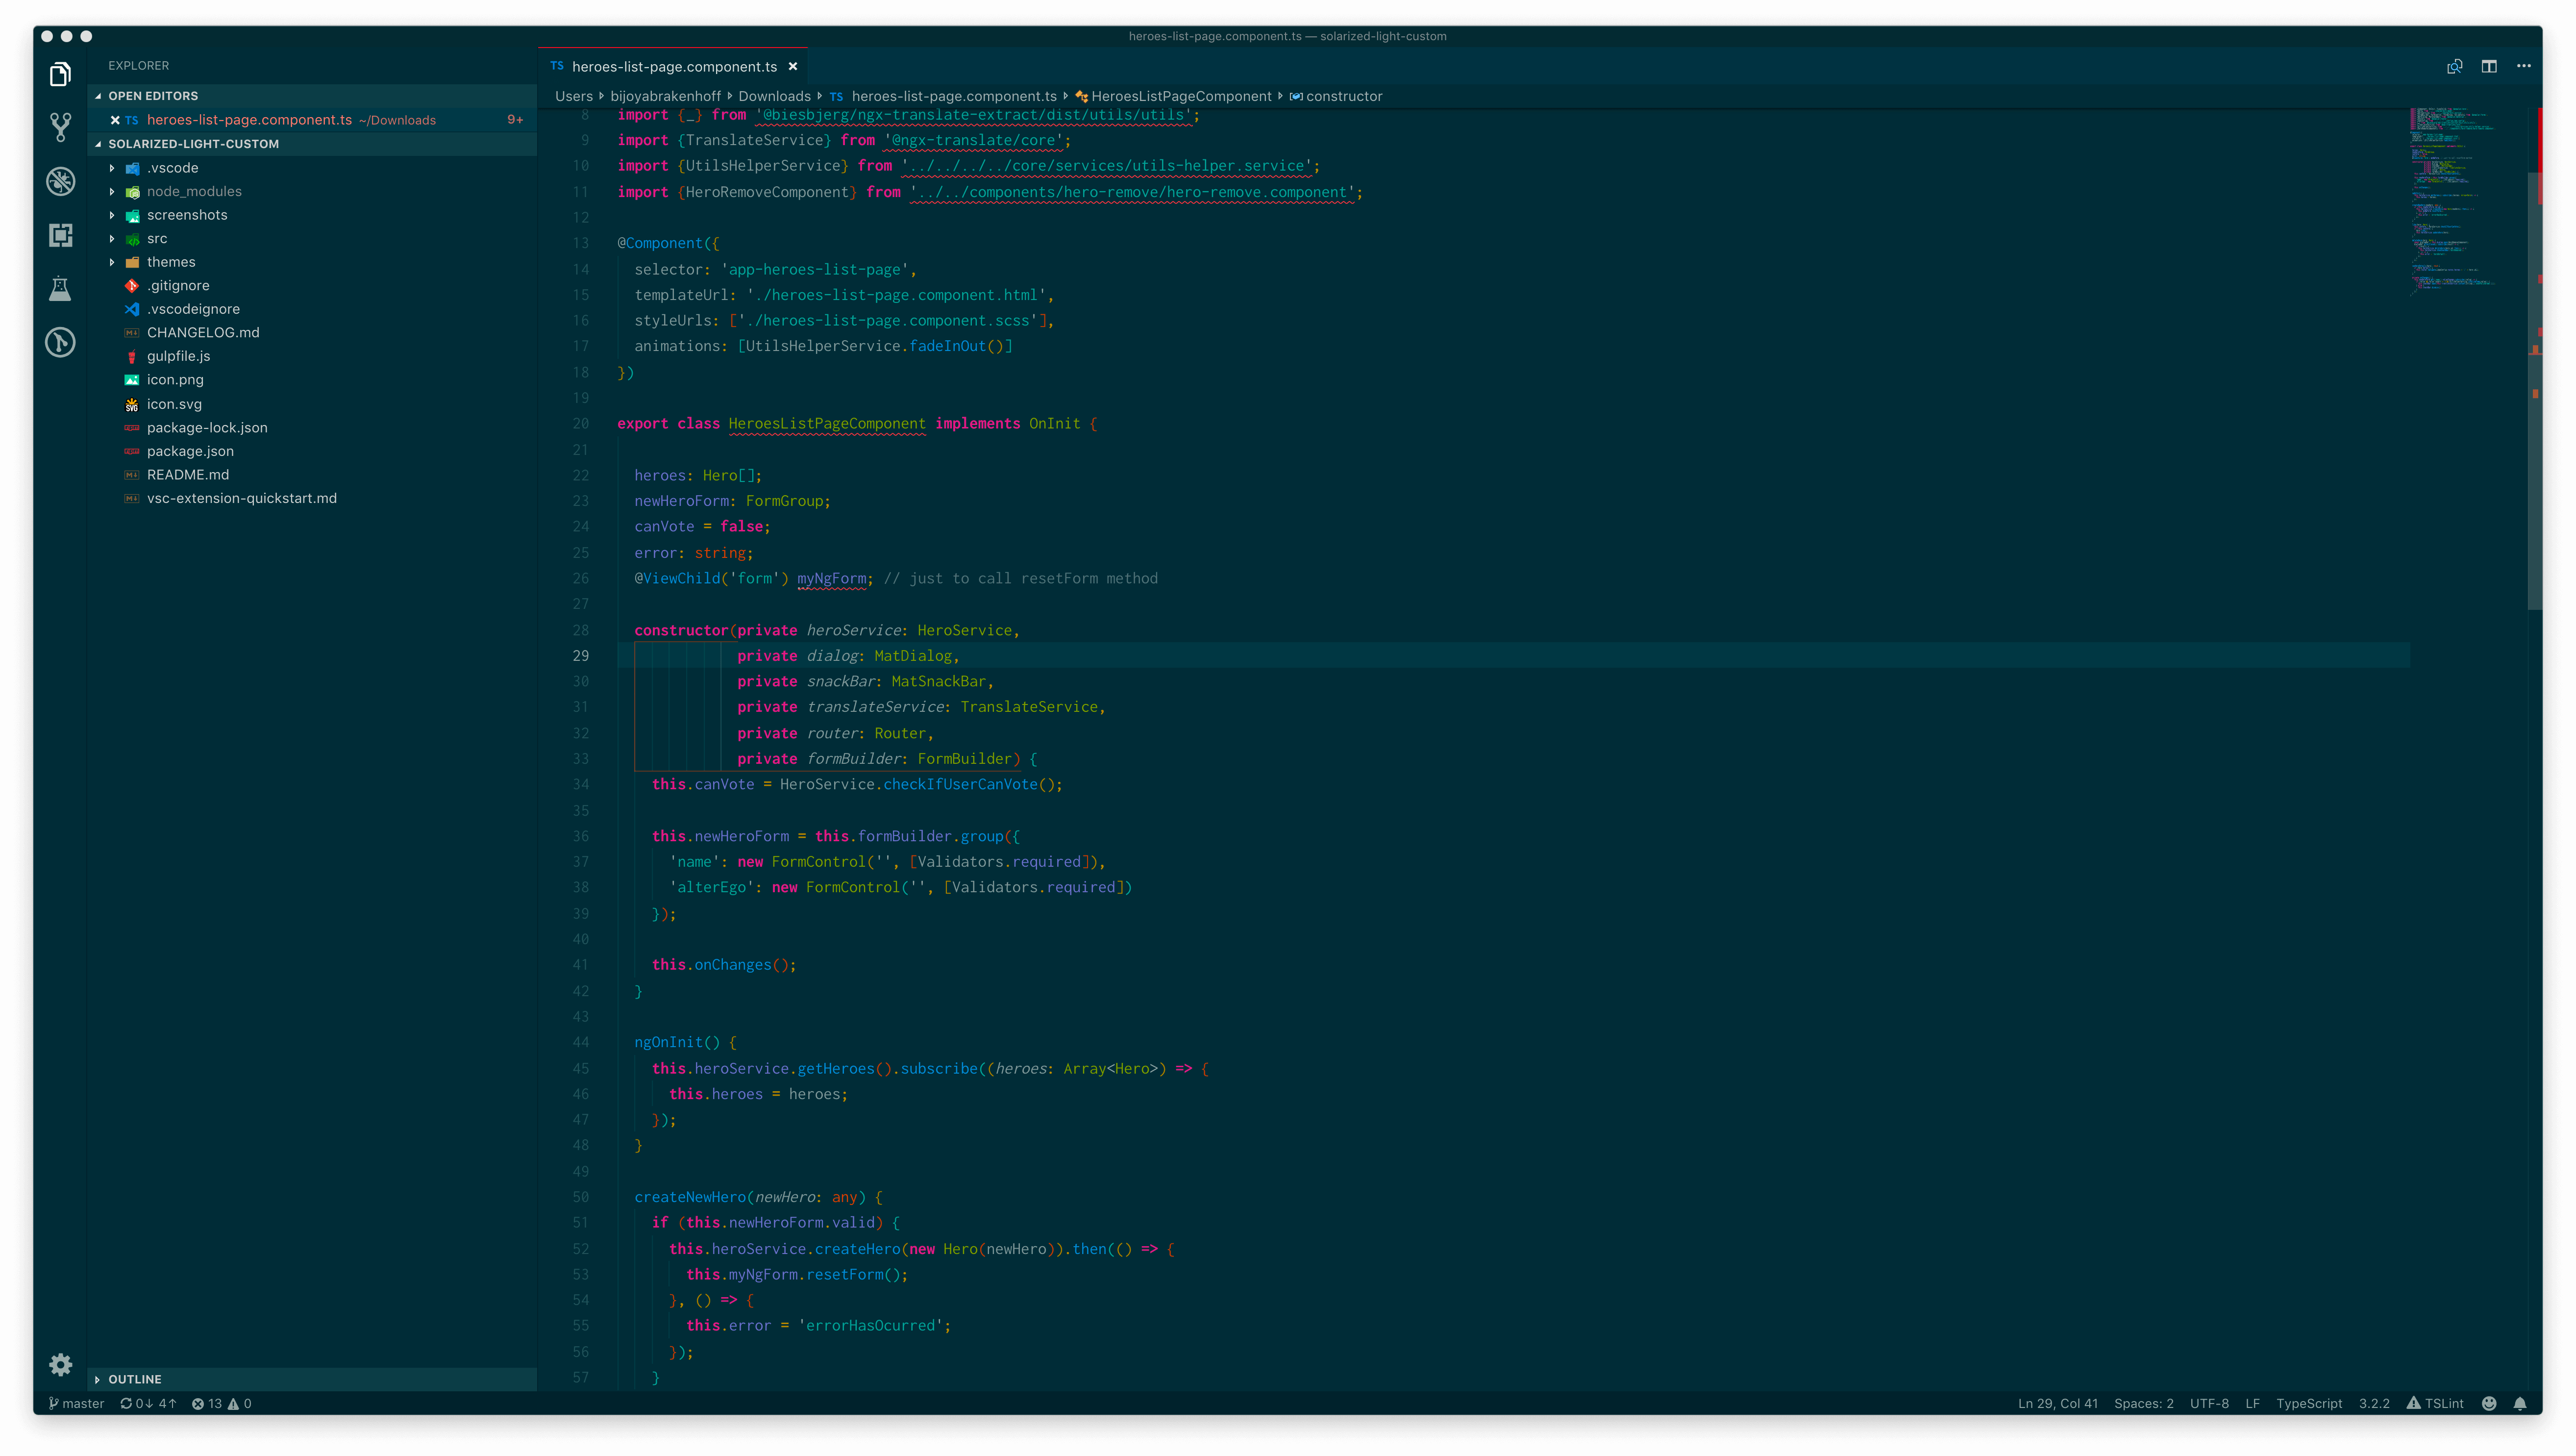
Task: Close the heroes-list-page.component.ts tab
Action: pyautogui.click(x=793, y=67)
